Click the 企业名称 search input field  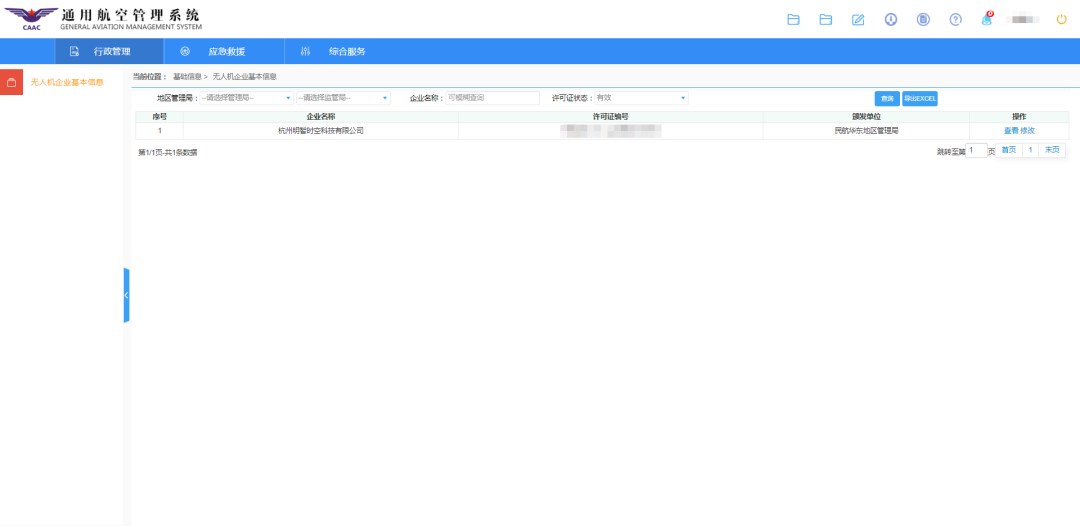point(491,98)
